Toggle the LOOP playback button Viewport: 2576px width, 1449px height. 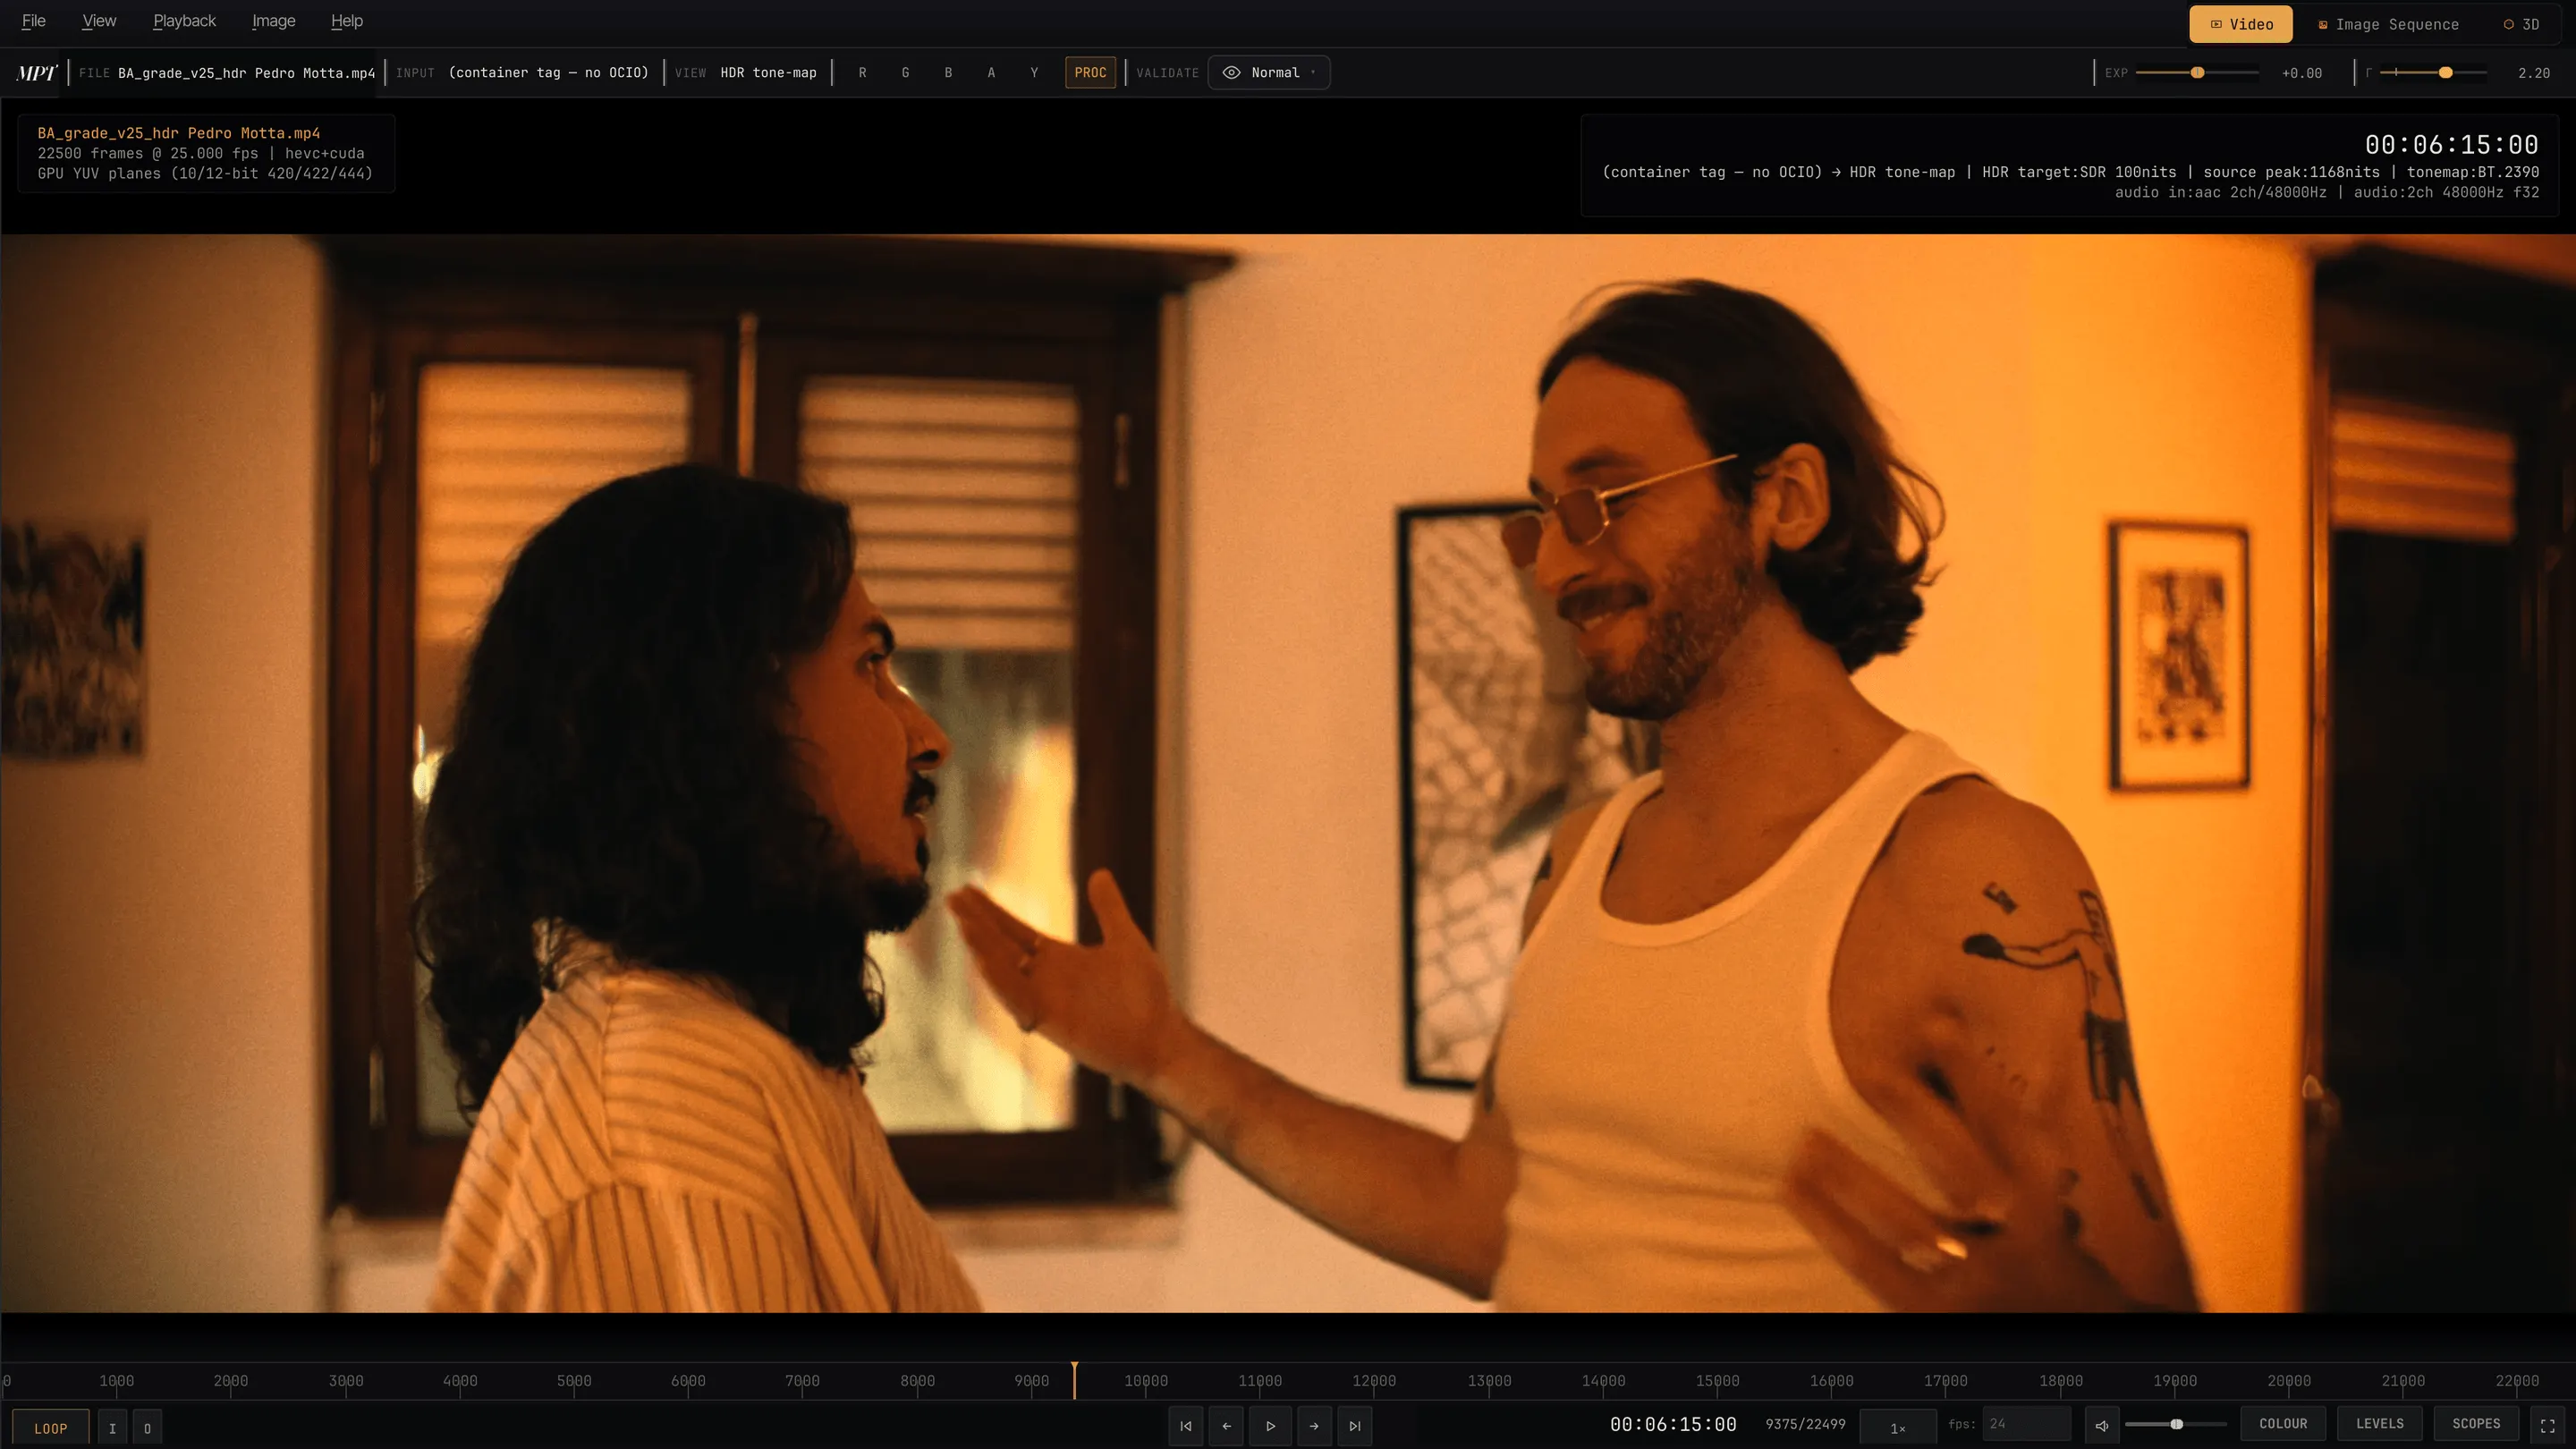point(51,1428)
